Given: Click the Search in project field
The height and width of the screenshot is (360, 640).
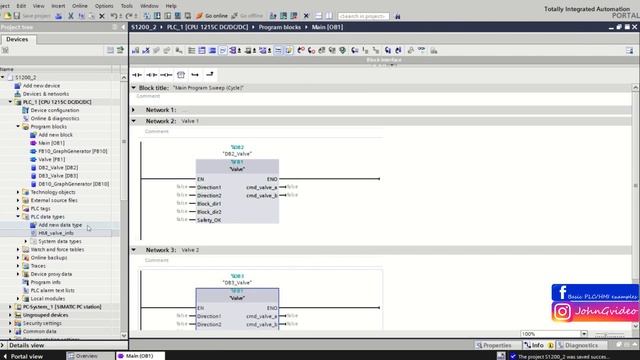Looking at the screenshot, I should coord(363,16).
